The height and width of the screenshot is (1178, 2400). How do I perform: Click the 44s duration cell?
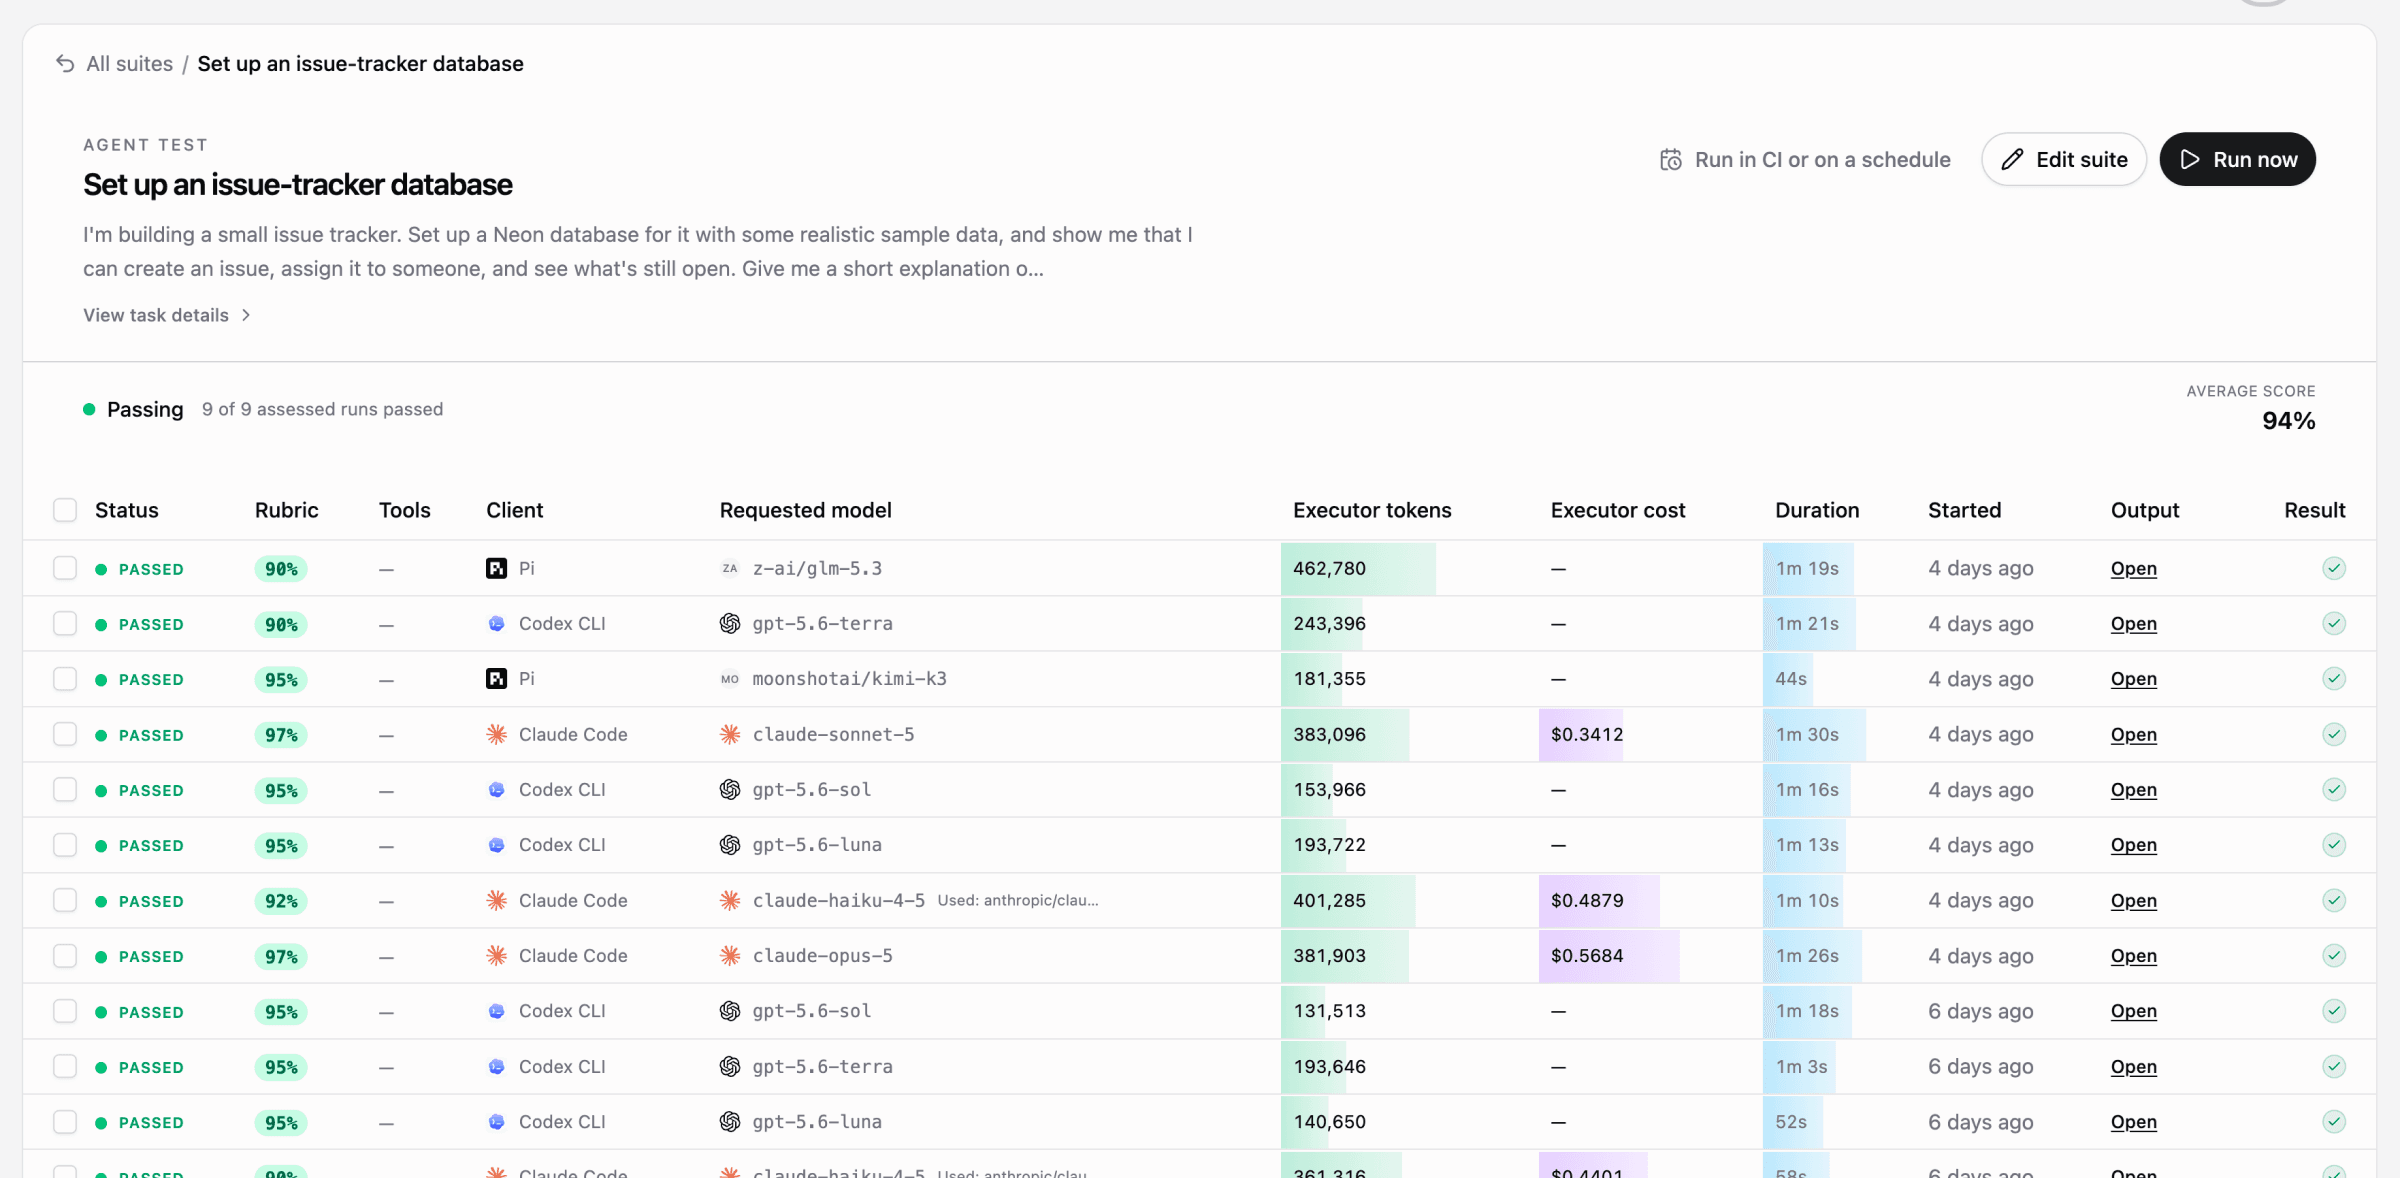[1790, 679]
